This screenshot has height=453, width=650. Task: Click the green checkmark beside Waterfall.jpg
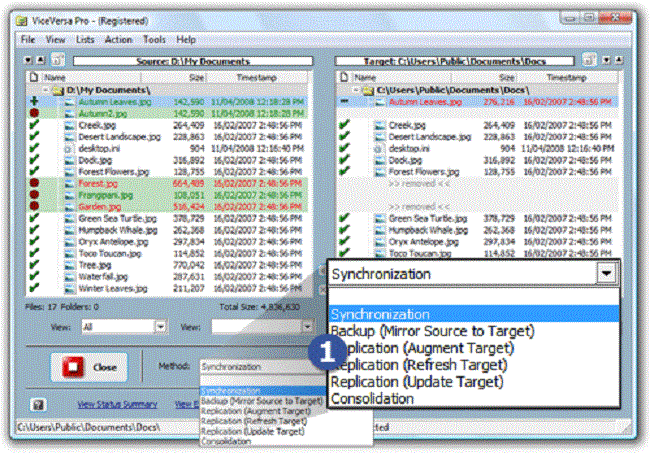click(34, 276)
